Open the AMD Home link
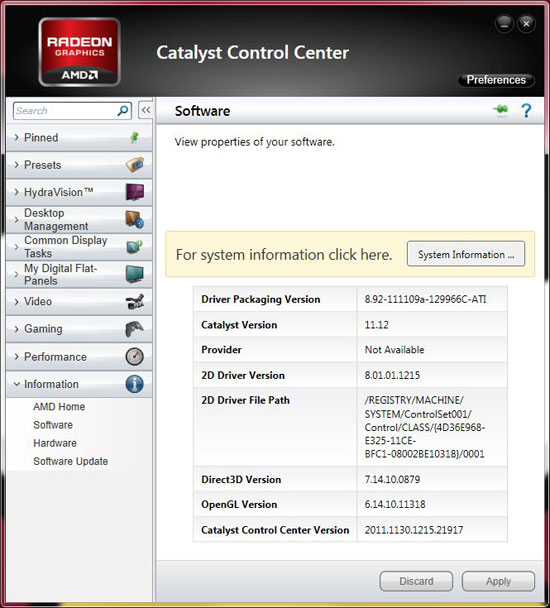The image size is (550, 608). point(59,406)
